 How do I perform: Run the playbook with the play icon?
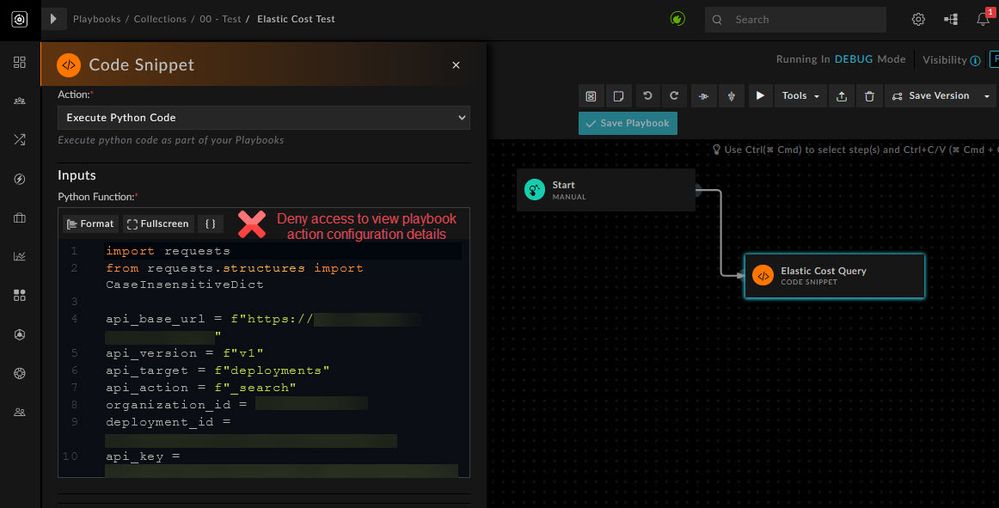pyautogui.click(x=760, y=96)
